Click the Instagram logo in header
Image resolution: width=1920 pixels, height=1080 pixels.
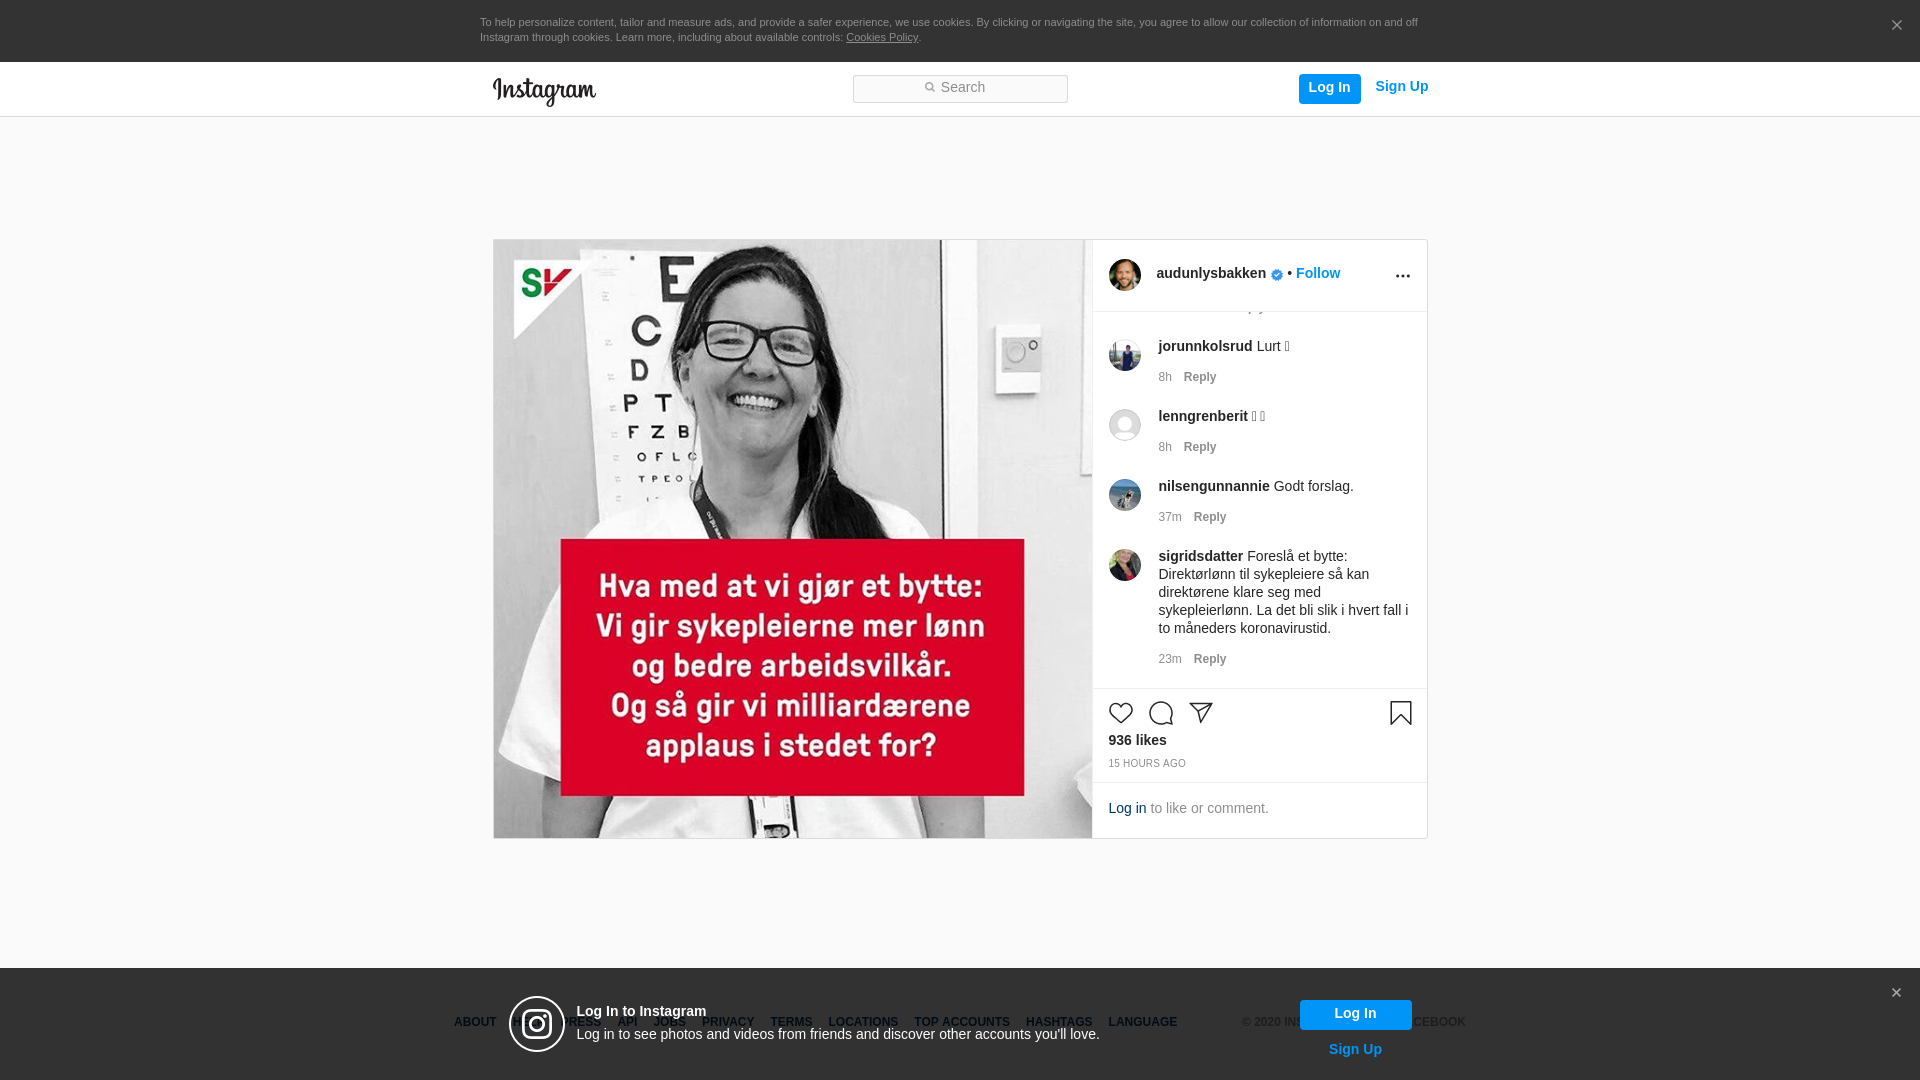coord(544,91)
